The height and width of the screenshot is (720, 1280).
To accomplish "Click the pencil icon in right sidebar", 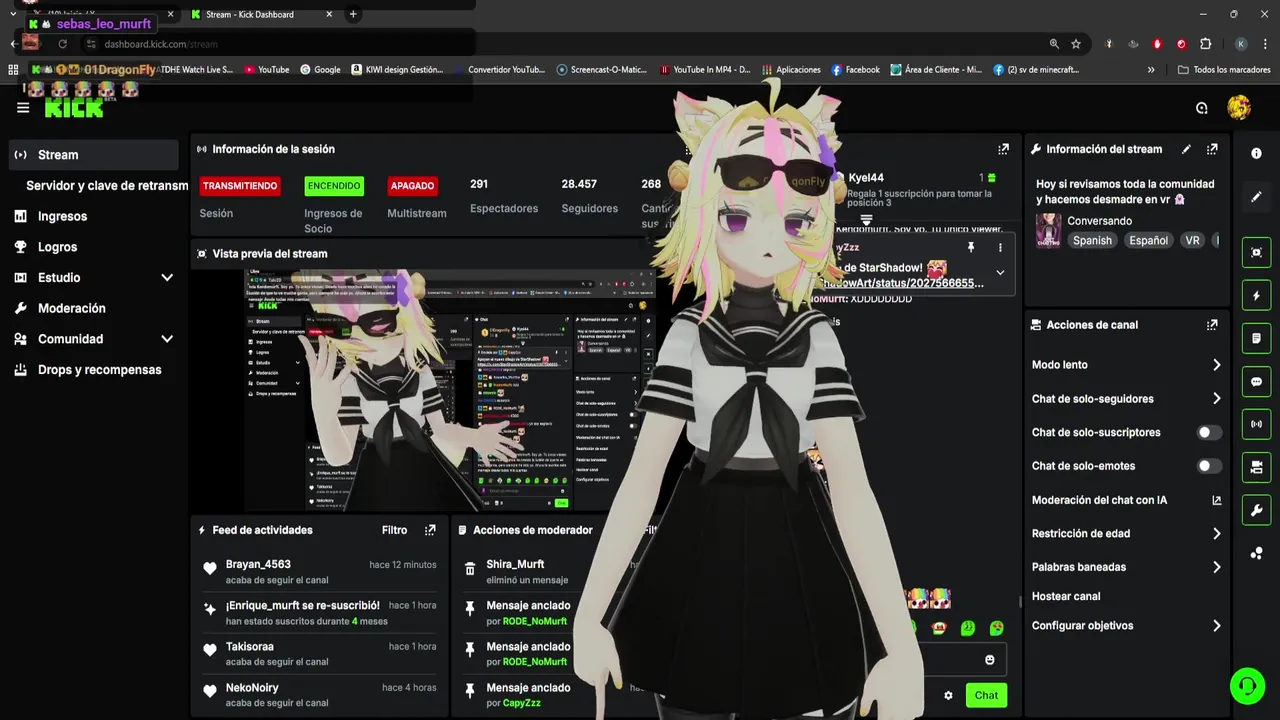I will 1256,197.
